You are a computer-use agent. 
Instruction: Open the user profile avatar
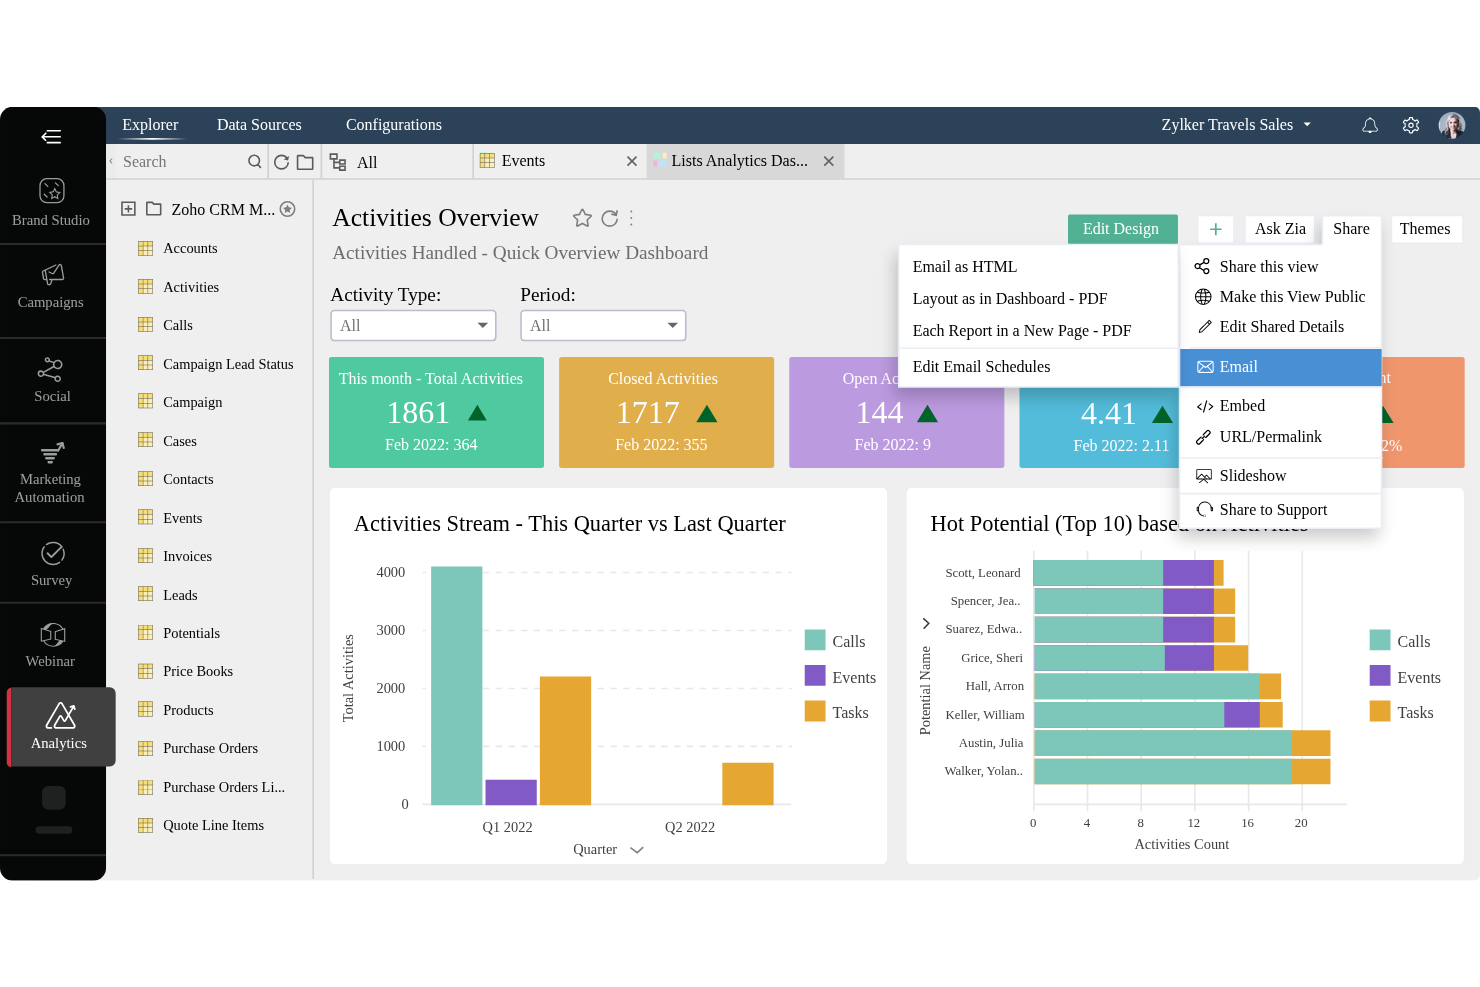(x=1452, y=125)
